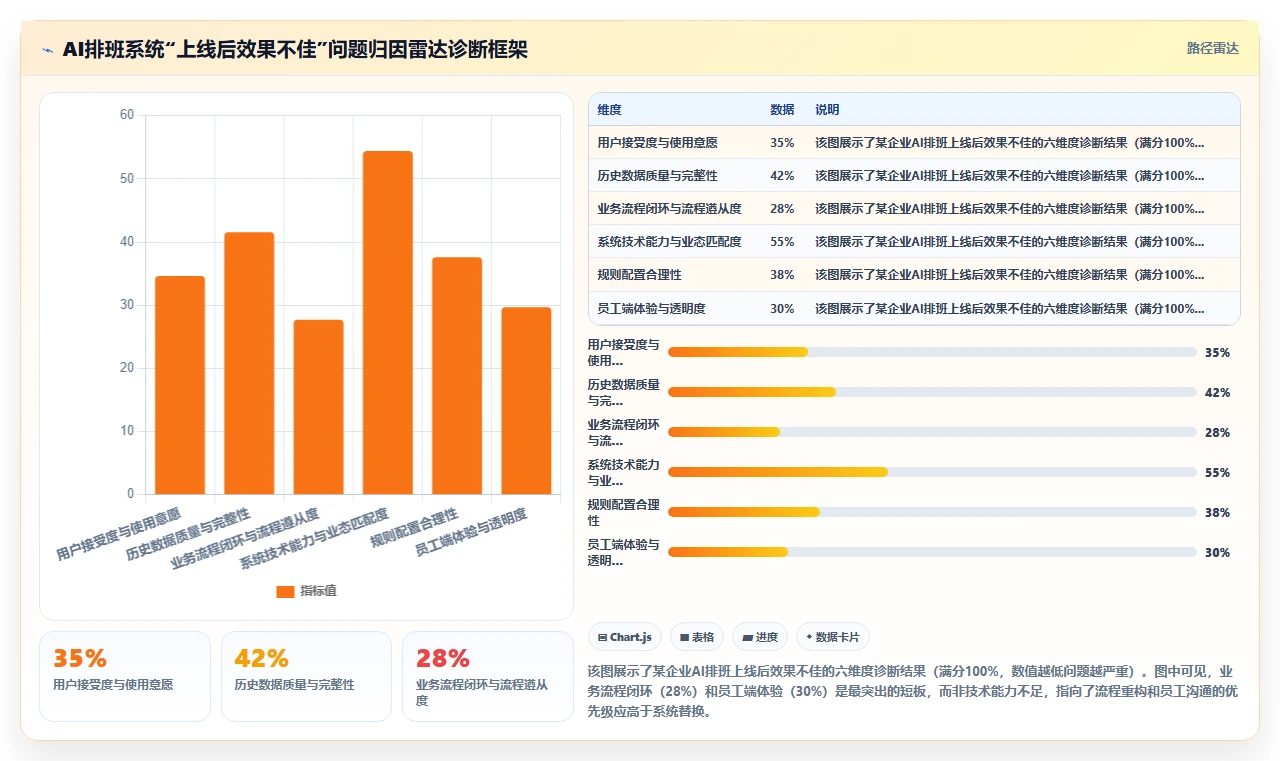The height and width of the screenshot is (761, 1280).
Task: Click the x-axis label 员工端体验与透明度
Action: [471, 532]
